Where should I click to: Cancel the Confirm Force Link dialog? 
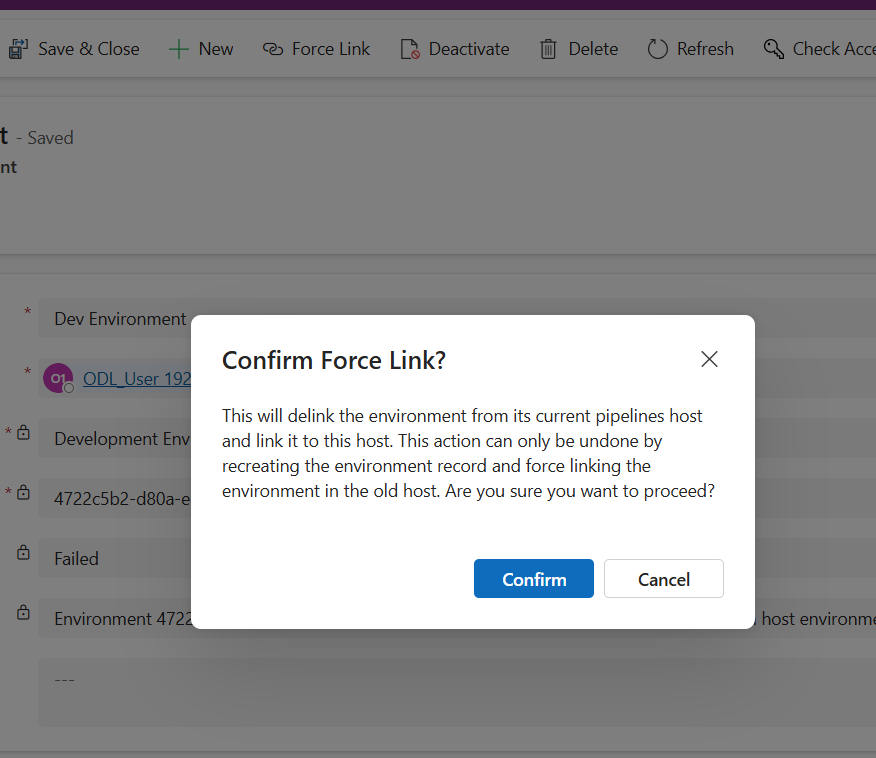click(x=663, y=579)
